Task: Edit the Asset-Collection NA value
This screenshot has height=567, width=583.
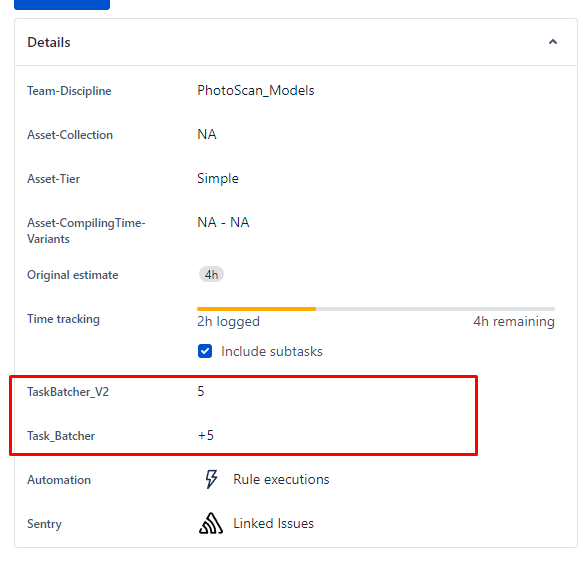Action: pos(207,134)
